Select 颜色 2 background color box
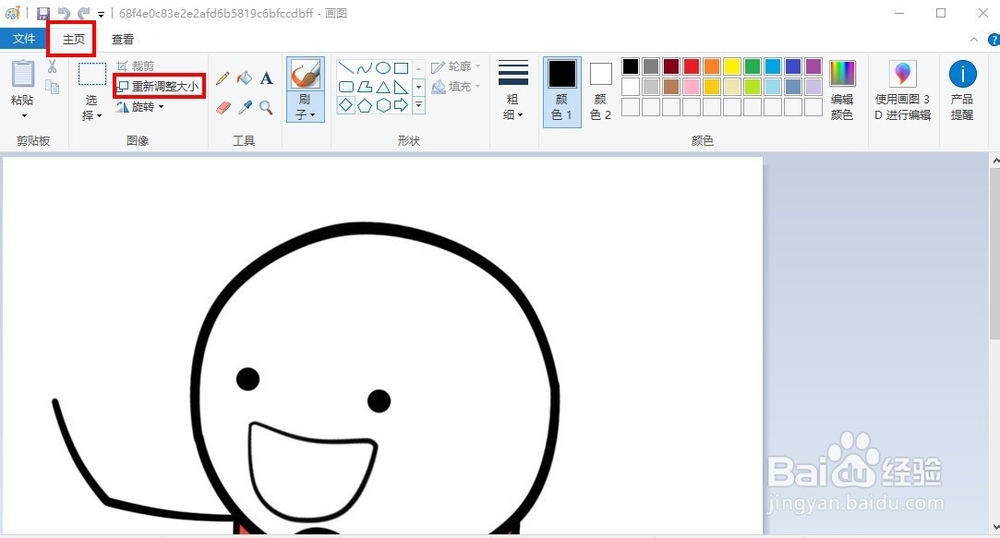Screen dimensions: 1000x538 coord(600,91)
